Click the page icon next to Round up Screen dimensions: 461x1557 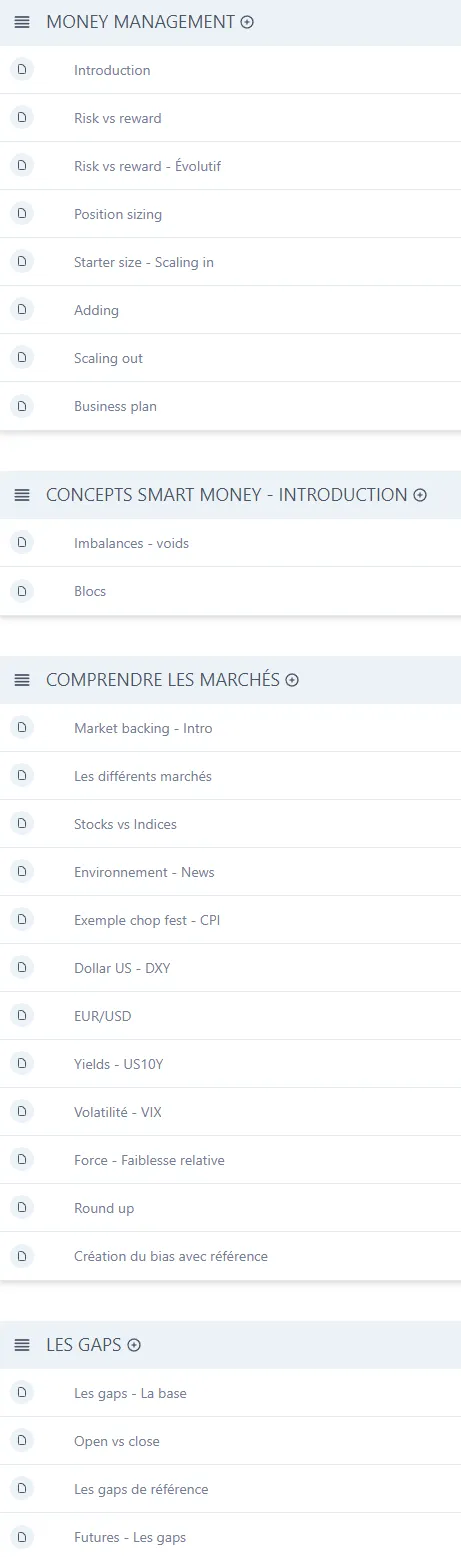(x=22, y=1207)
